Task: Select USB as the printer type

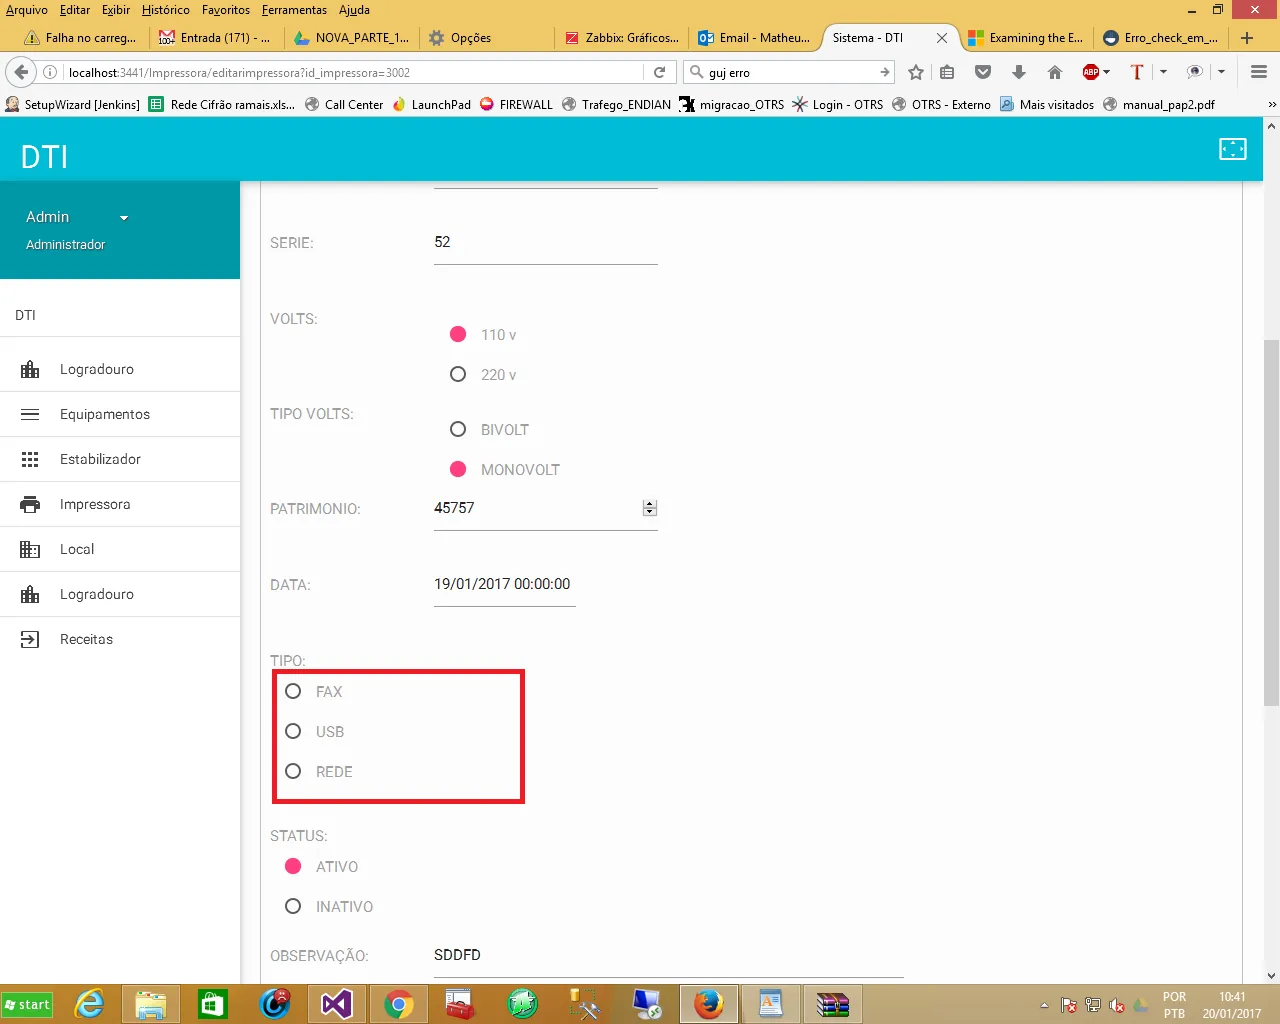Action: (293, 731)
